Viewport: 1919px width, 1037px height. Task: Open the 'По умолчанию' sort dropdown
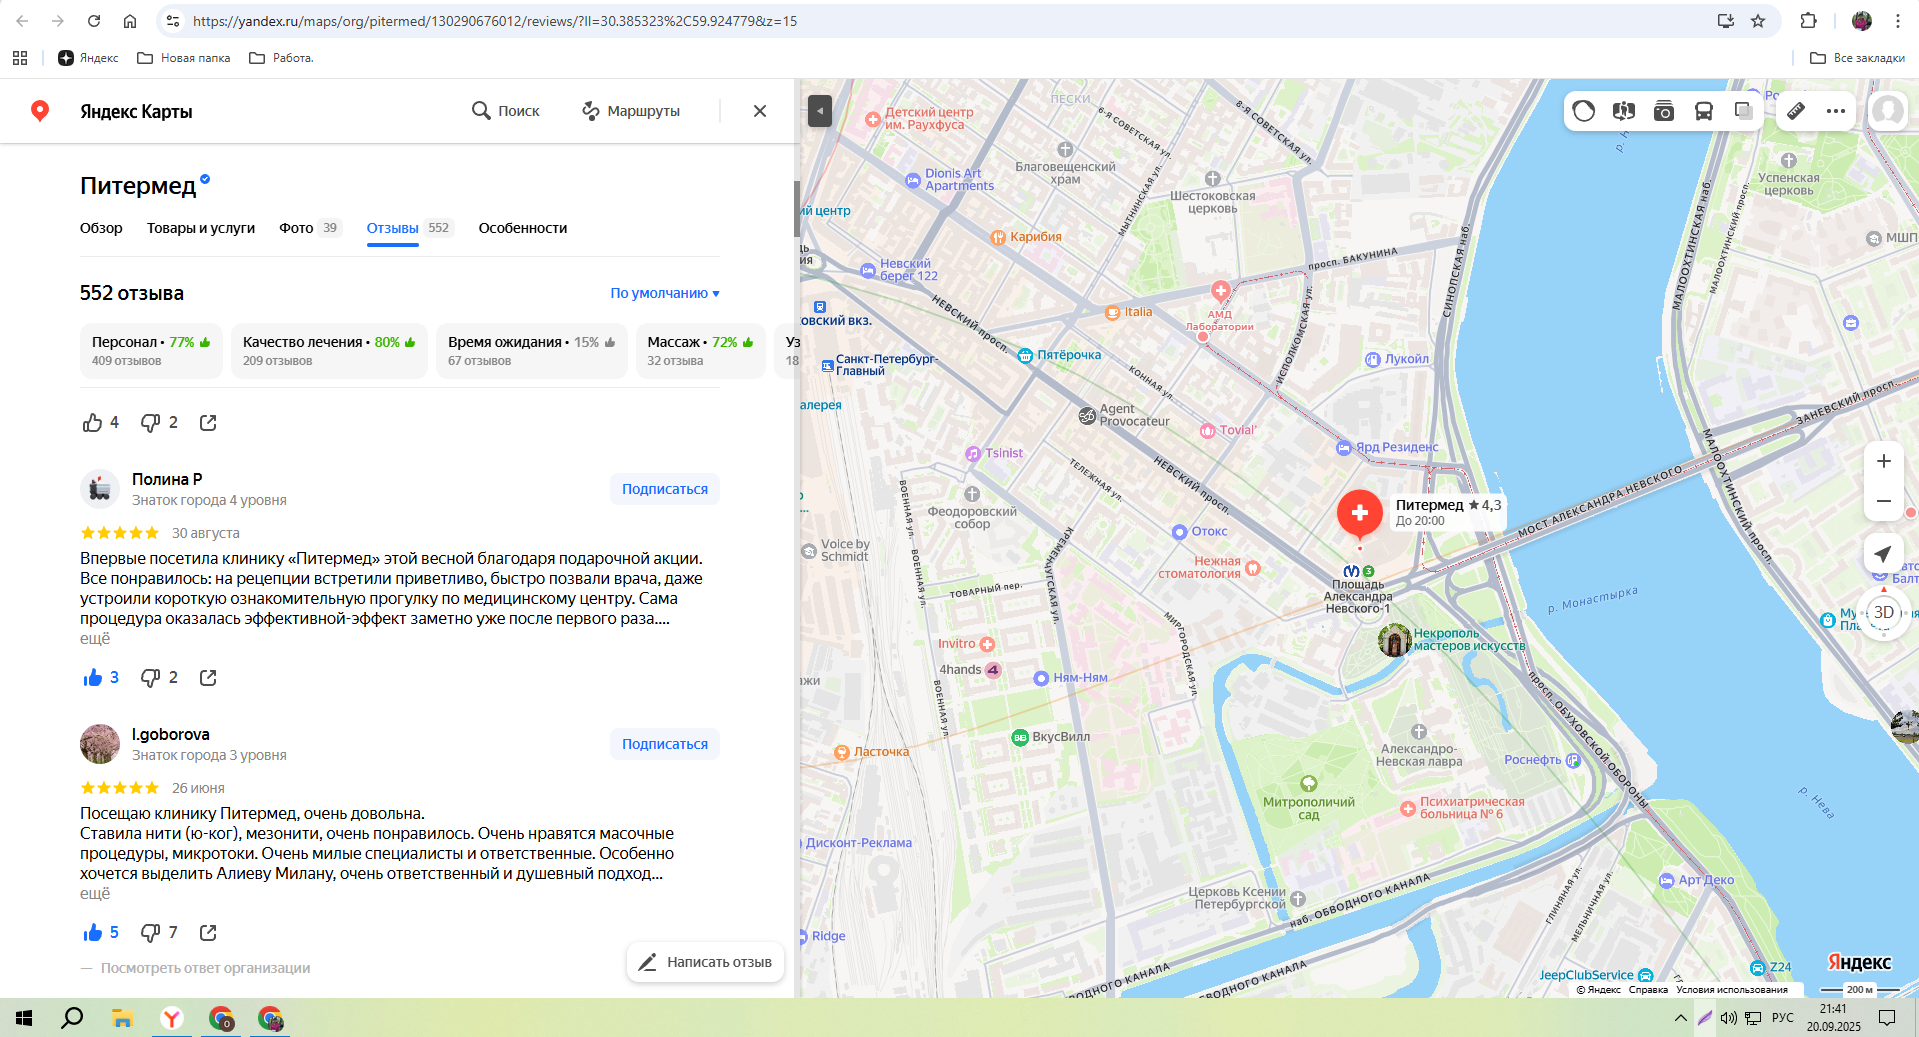click(665, 293)
